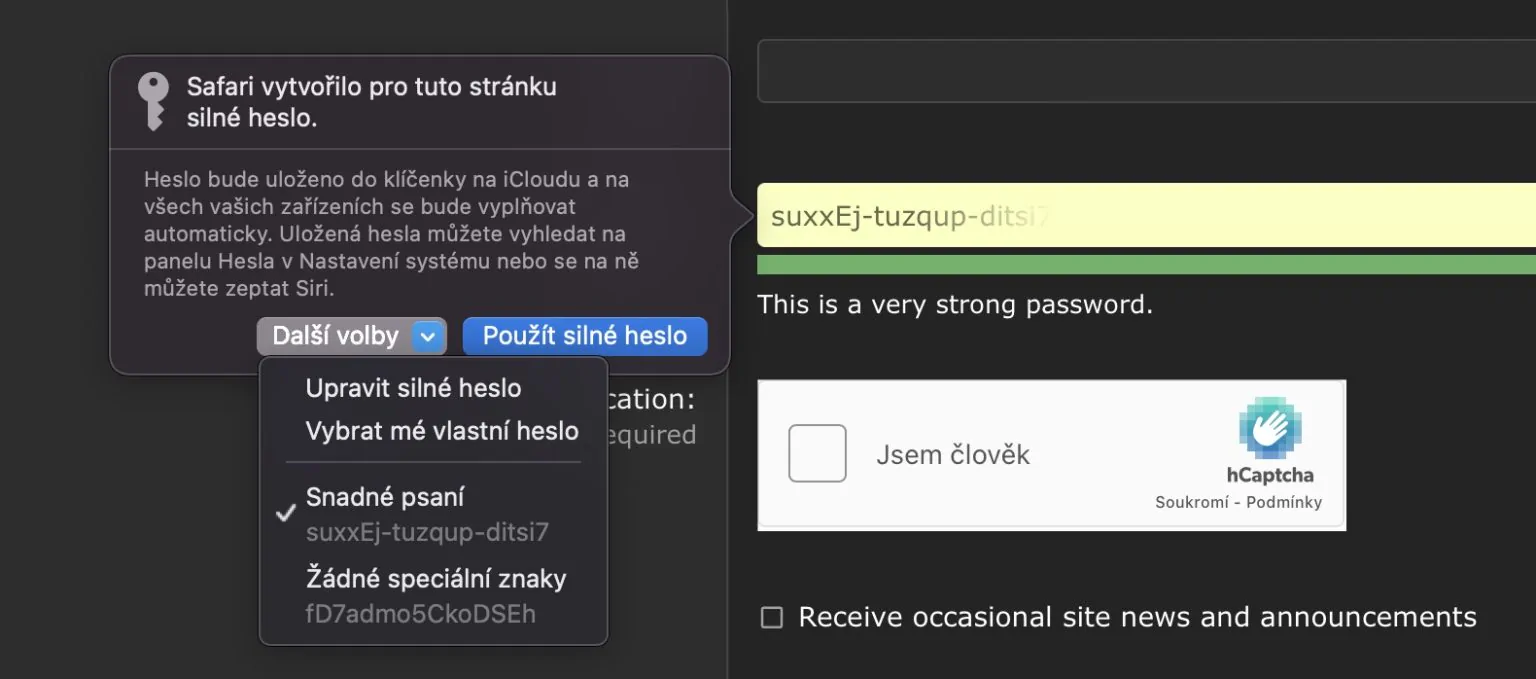Screen dimensions: 1536x679
Task: Click the hCaptcha hand logo
Action: click(x=1269, y=429)
